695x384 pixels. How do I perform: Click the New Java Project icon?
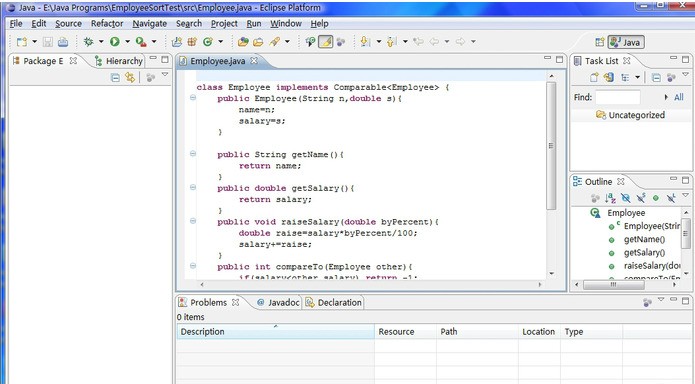pos(177,42)
